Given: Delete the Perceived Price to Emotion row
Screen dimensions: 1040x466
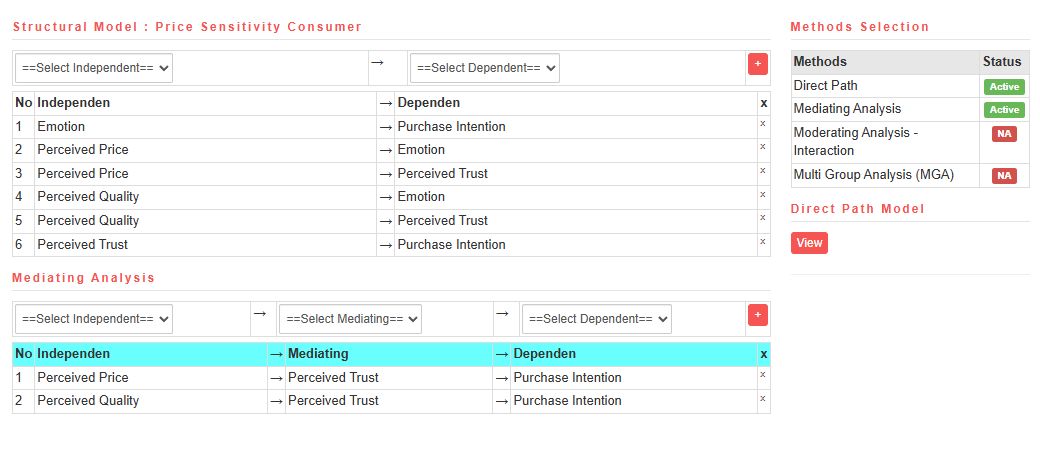Looking at the screenshot, I should tap(763, 147).
